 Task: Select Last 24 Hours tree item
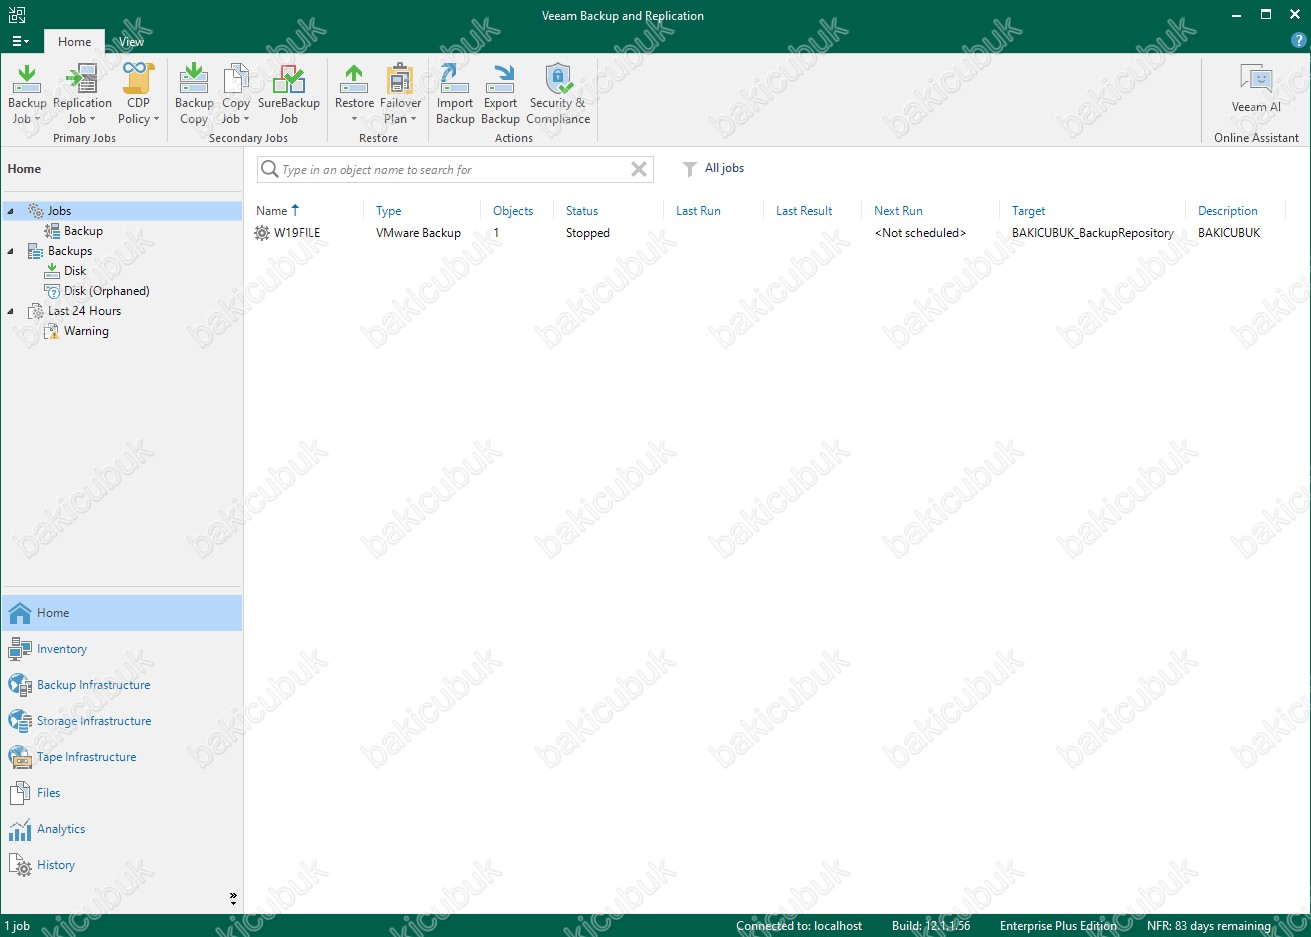[84, 311]
